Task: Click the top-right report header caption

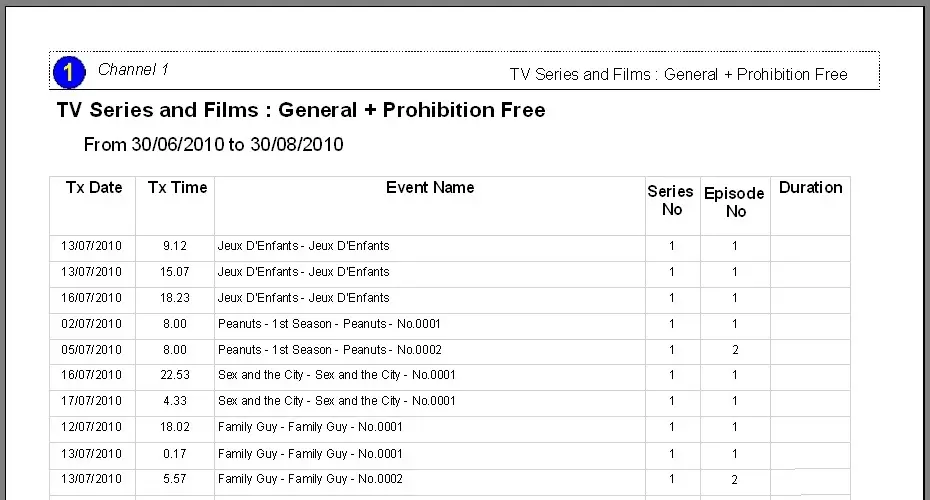Action: [x=678, y=74]
